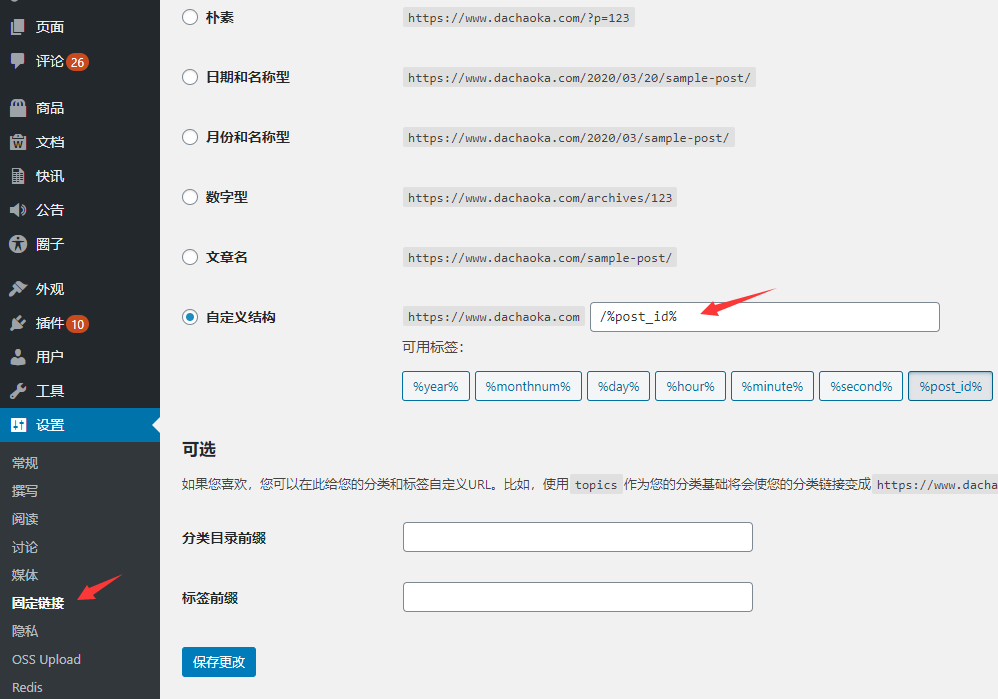Toggle the %post_id% tag button
The height and width of the screenshot is (699, 998).
(x=950, y=386)
